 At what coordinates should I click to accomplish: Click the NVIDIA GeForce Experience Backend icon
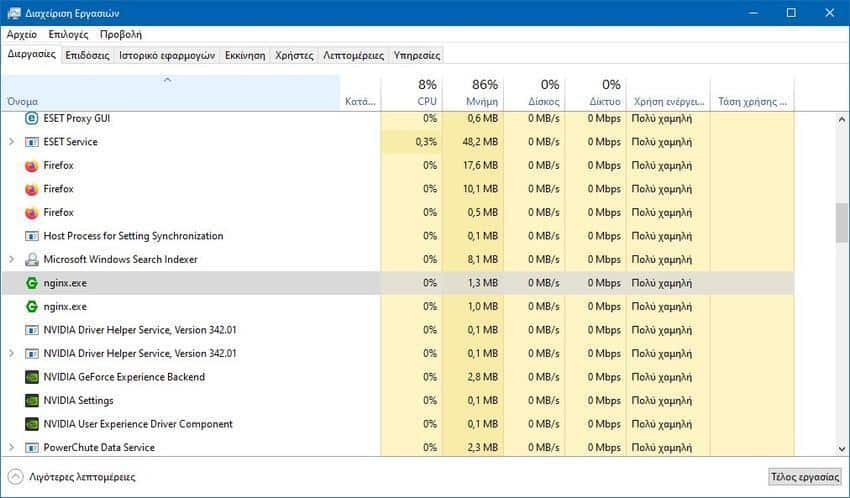tap(32, 377)
